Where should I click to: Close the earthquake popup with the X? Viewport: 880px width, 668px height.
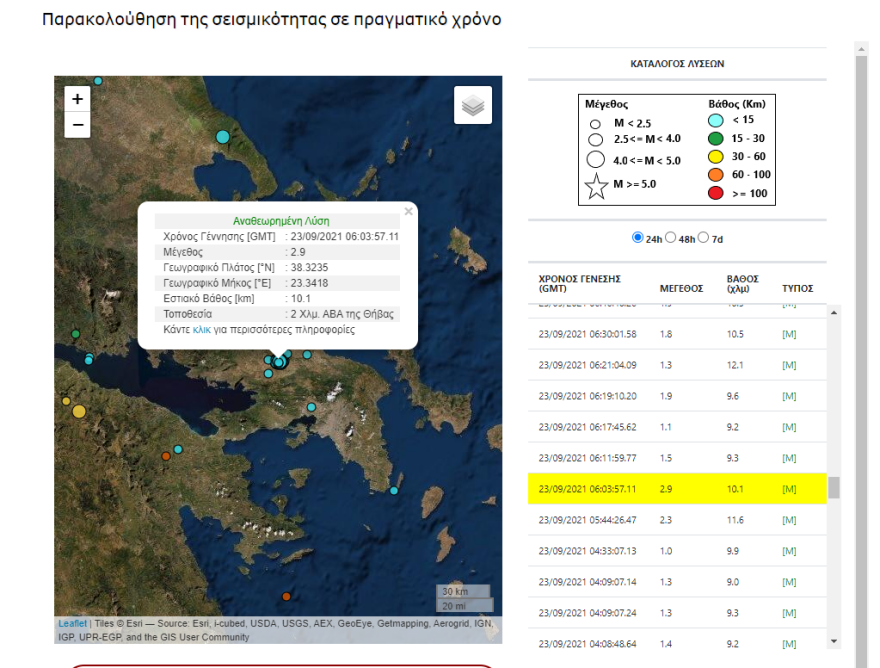408,211
